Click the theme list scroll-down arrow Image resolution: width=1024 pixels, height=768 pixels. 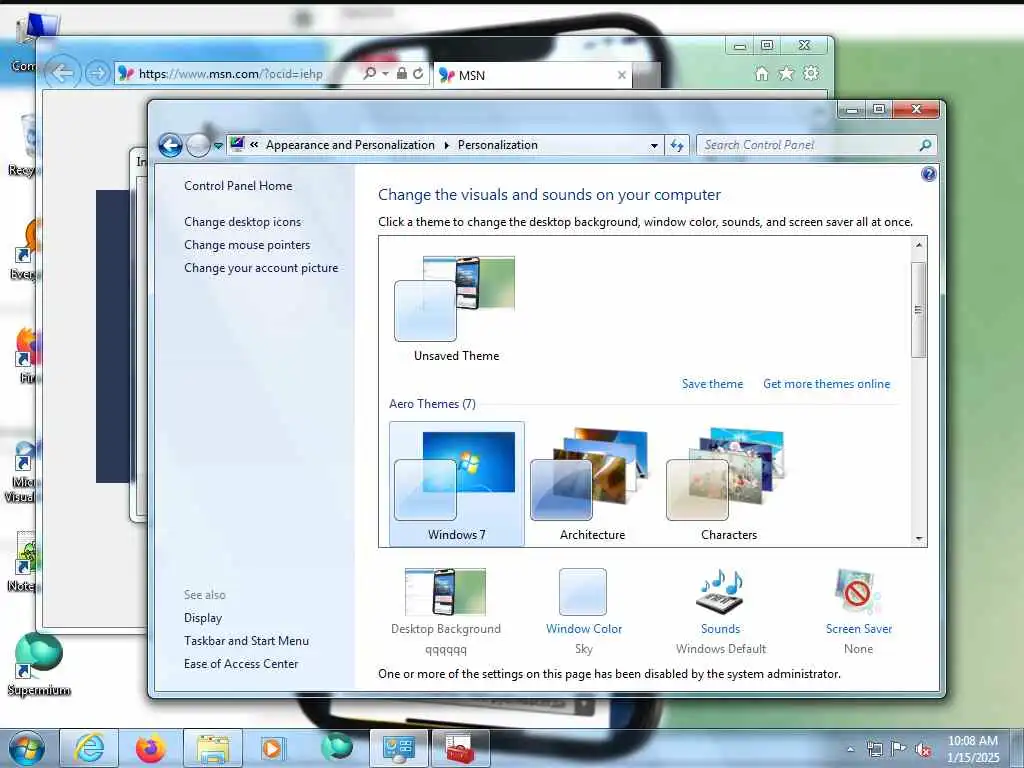919,539
